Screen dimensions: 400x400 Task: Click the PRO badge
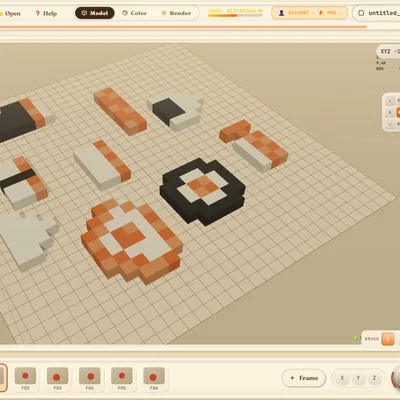tap(331, 13)
